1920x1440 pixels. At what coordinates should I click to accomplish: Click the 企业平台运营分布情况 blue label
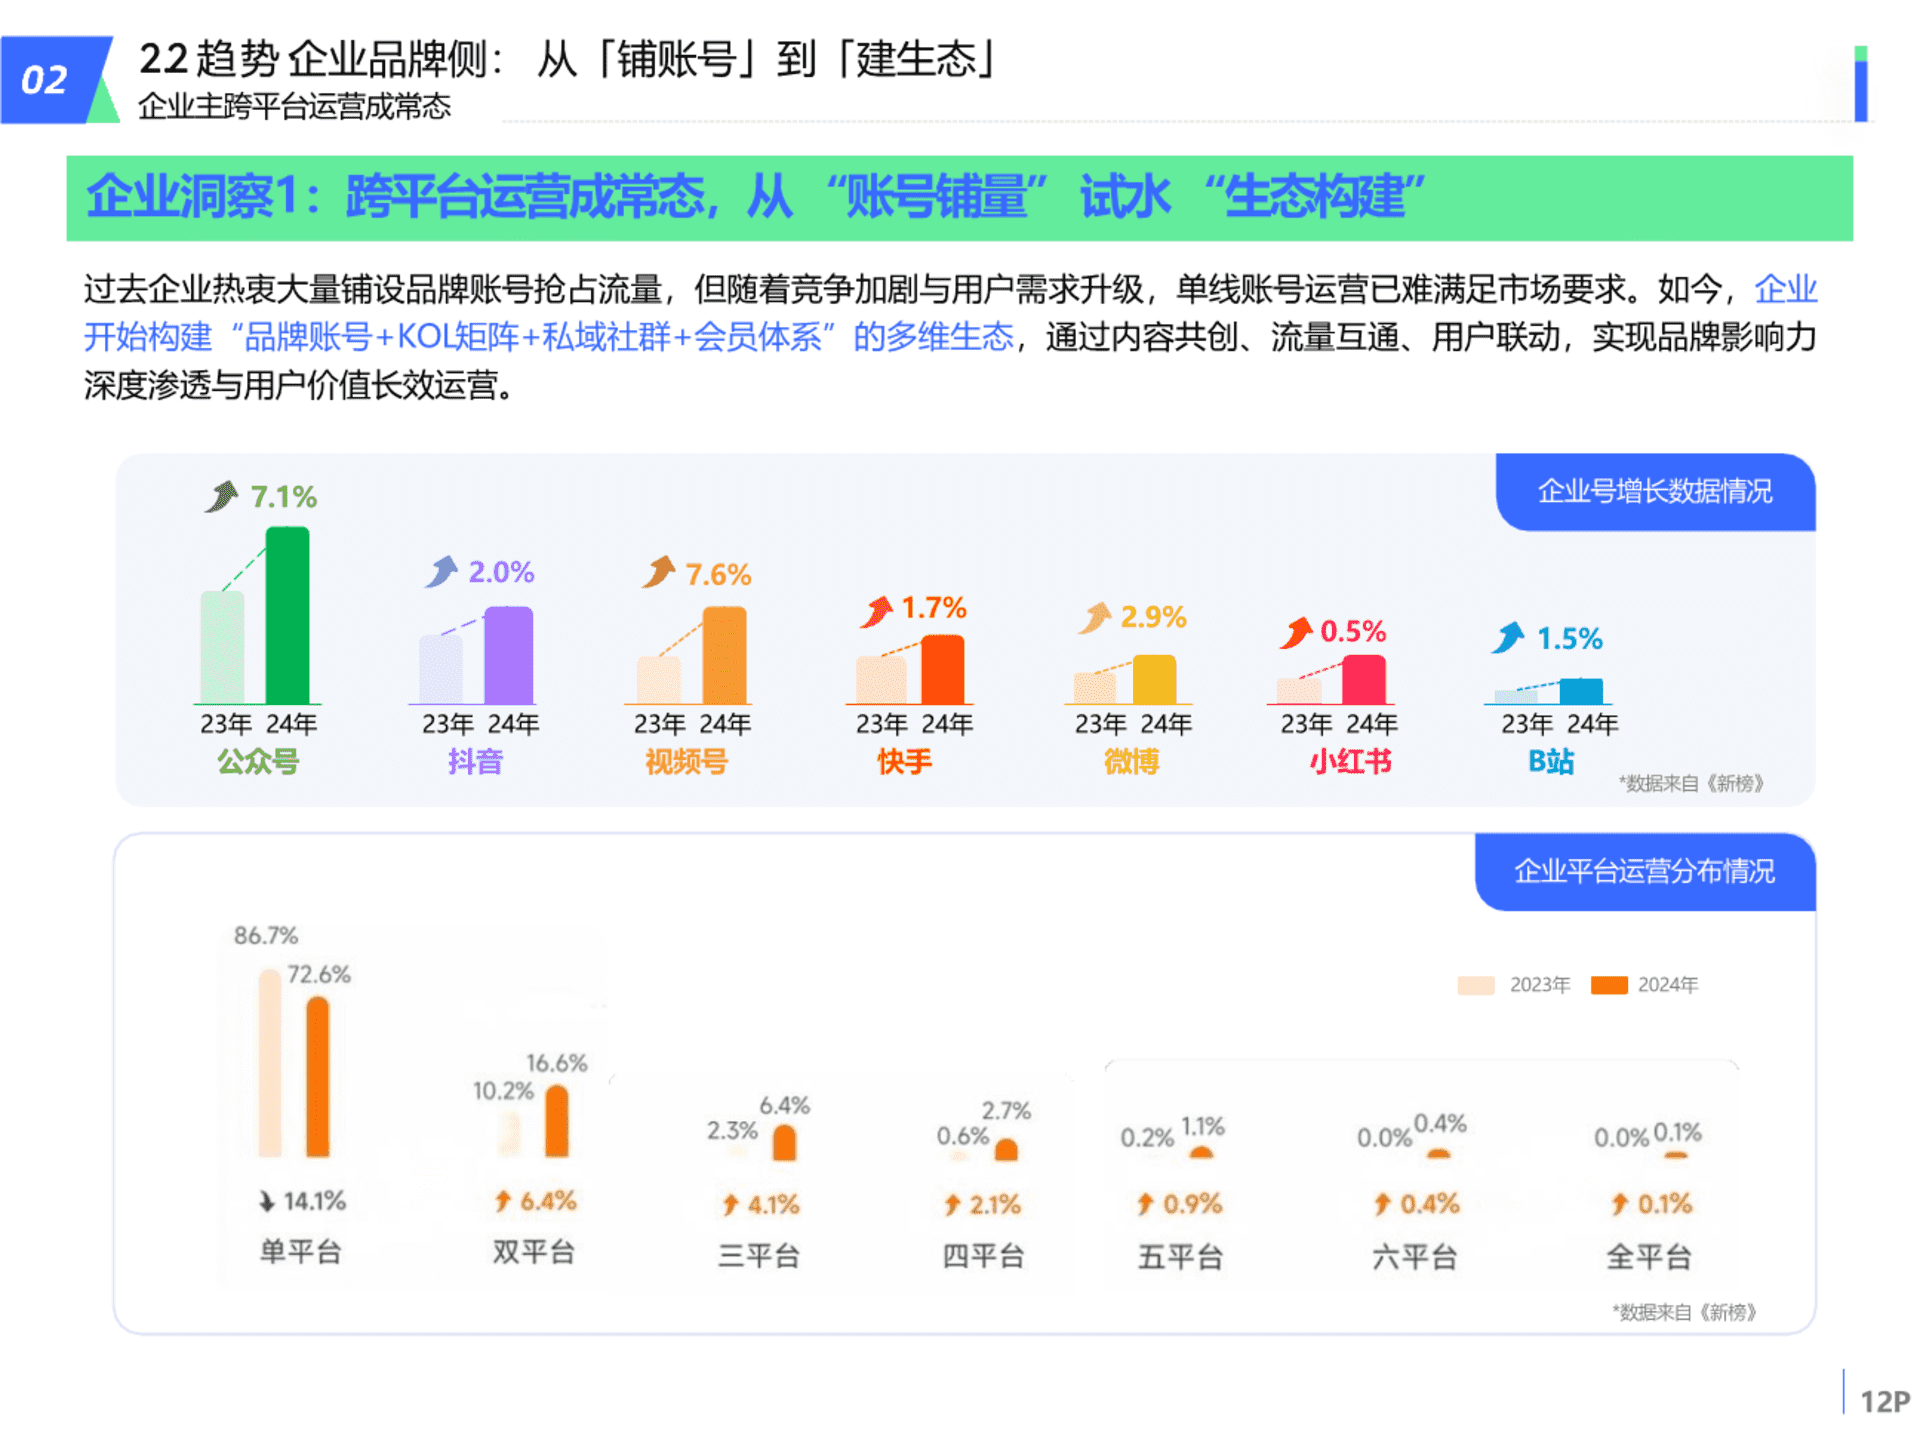[1644, 871]
